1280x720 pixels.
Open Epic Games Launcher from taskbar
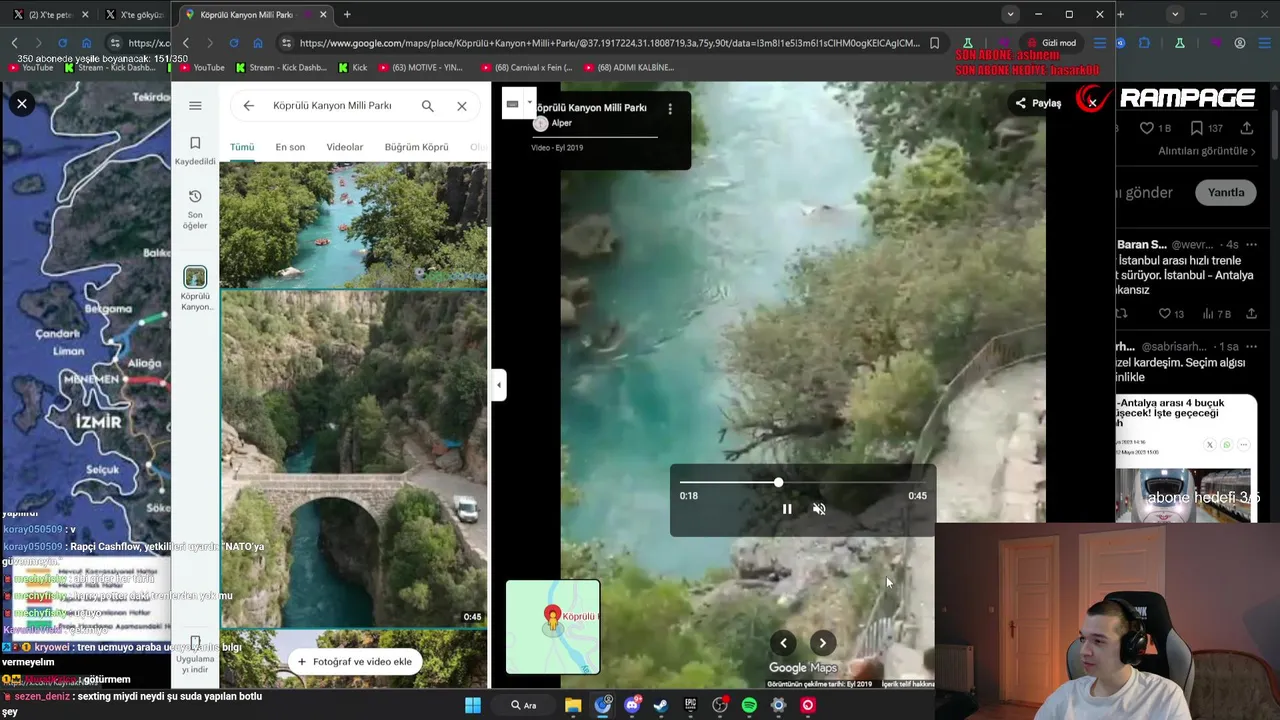[x=690, y=705]
